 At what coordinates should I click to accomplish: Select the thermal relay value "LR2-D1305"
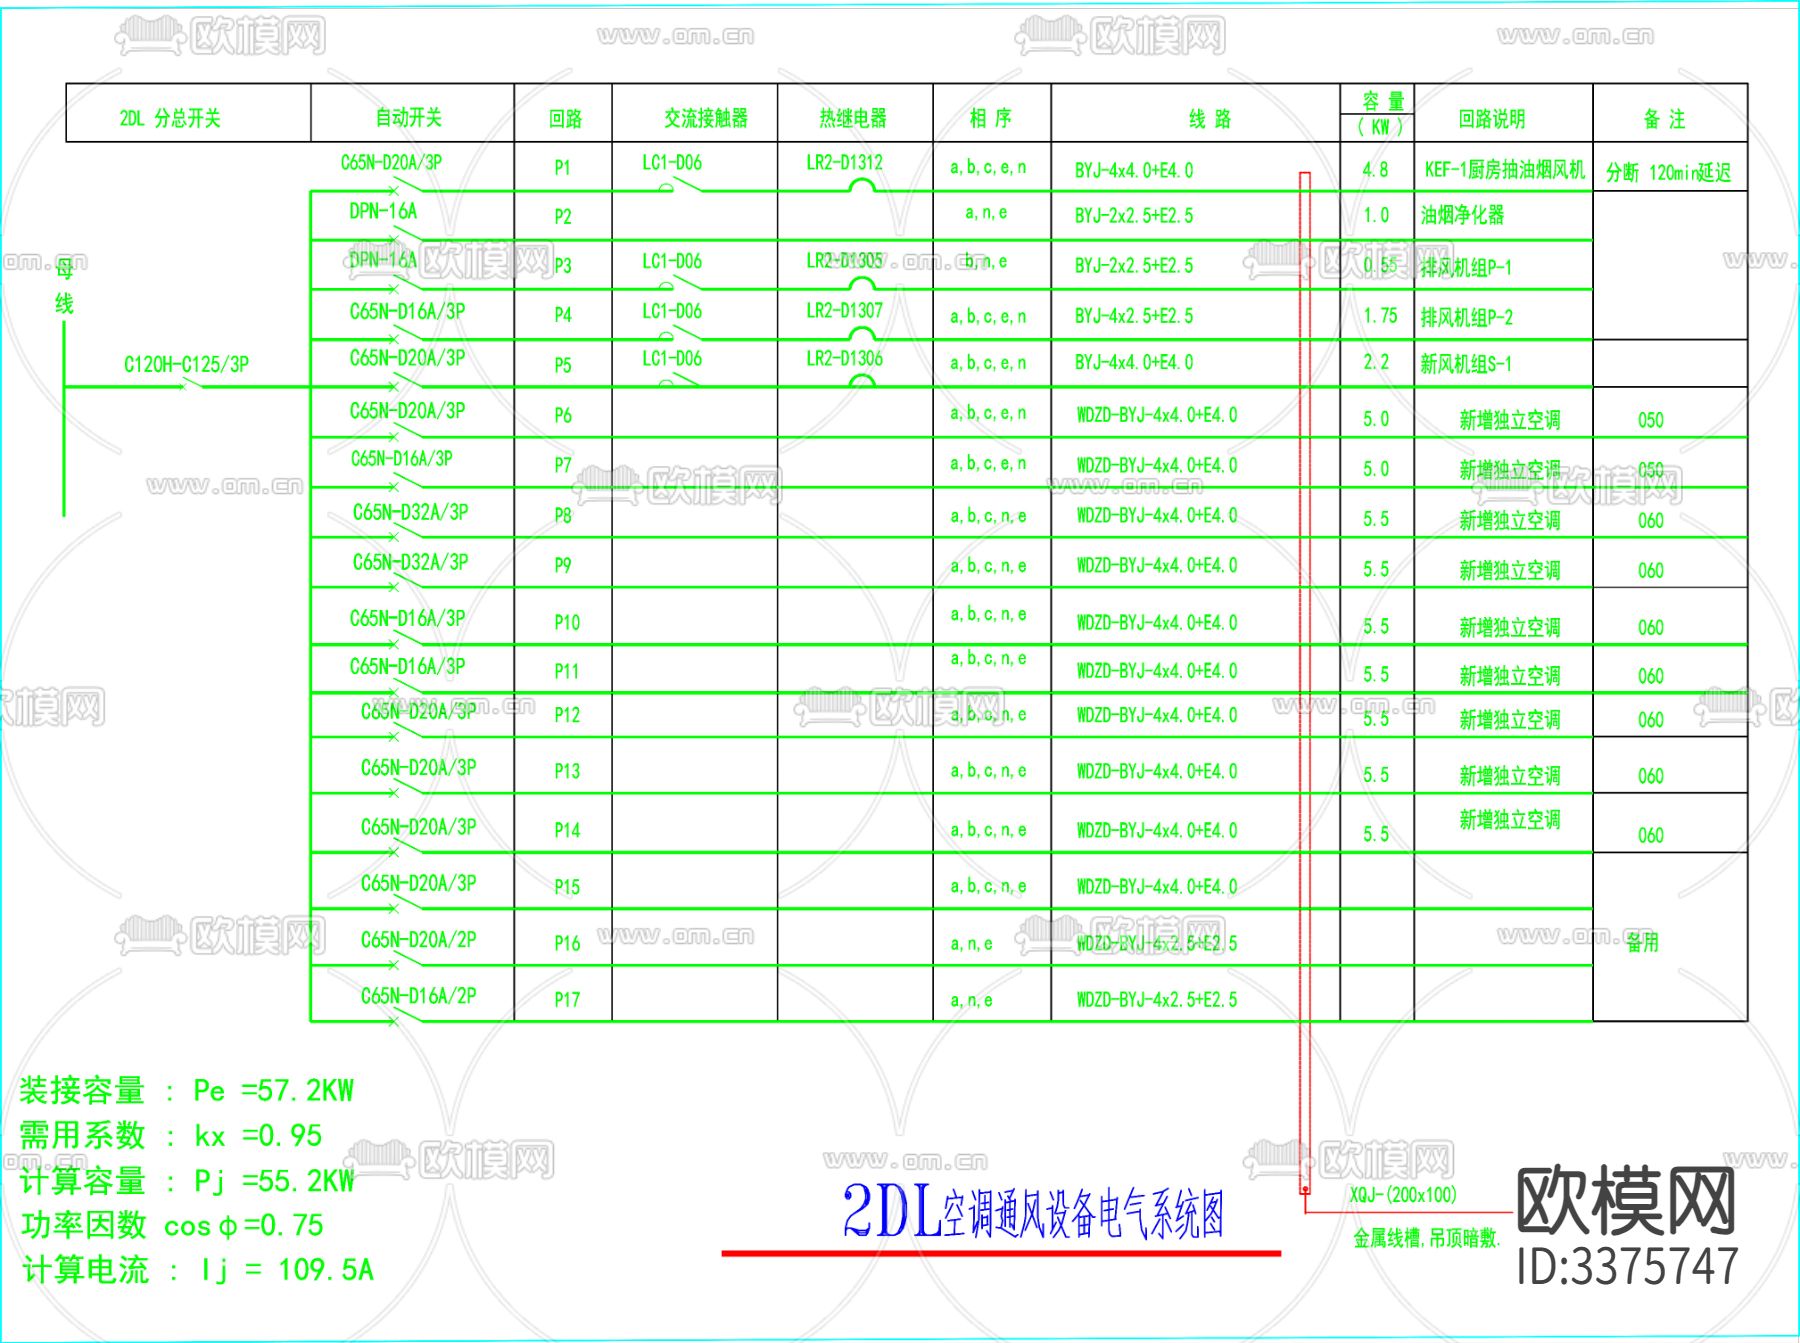[x=845, y=260]
